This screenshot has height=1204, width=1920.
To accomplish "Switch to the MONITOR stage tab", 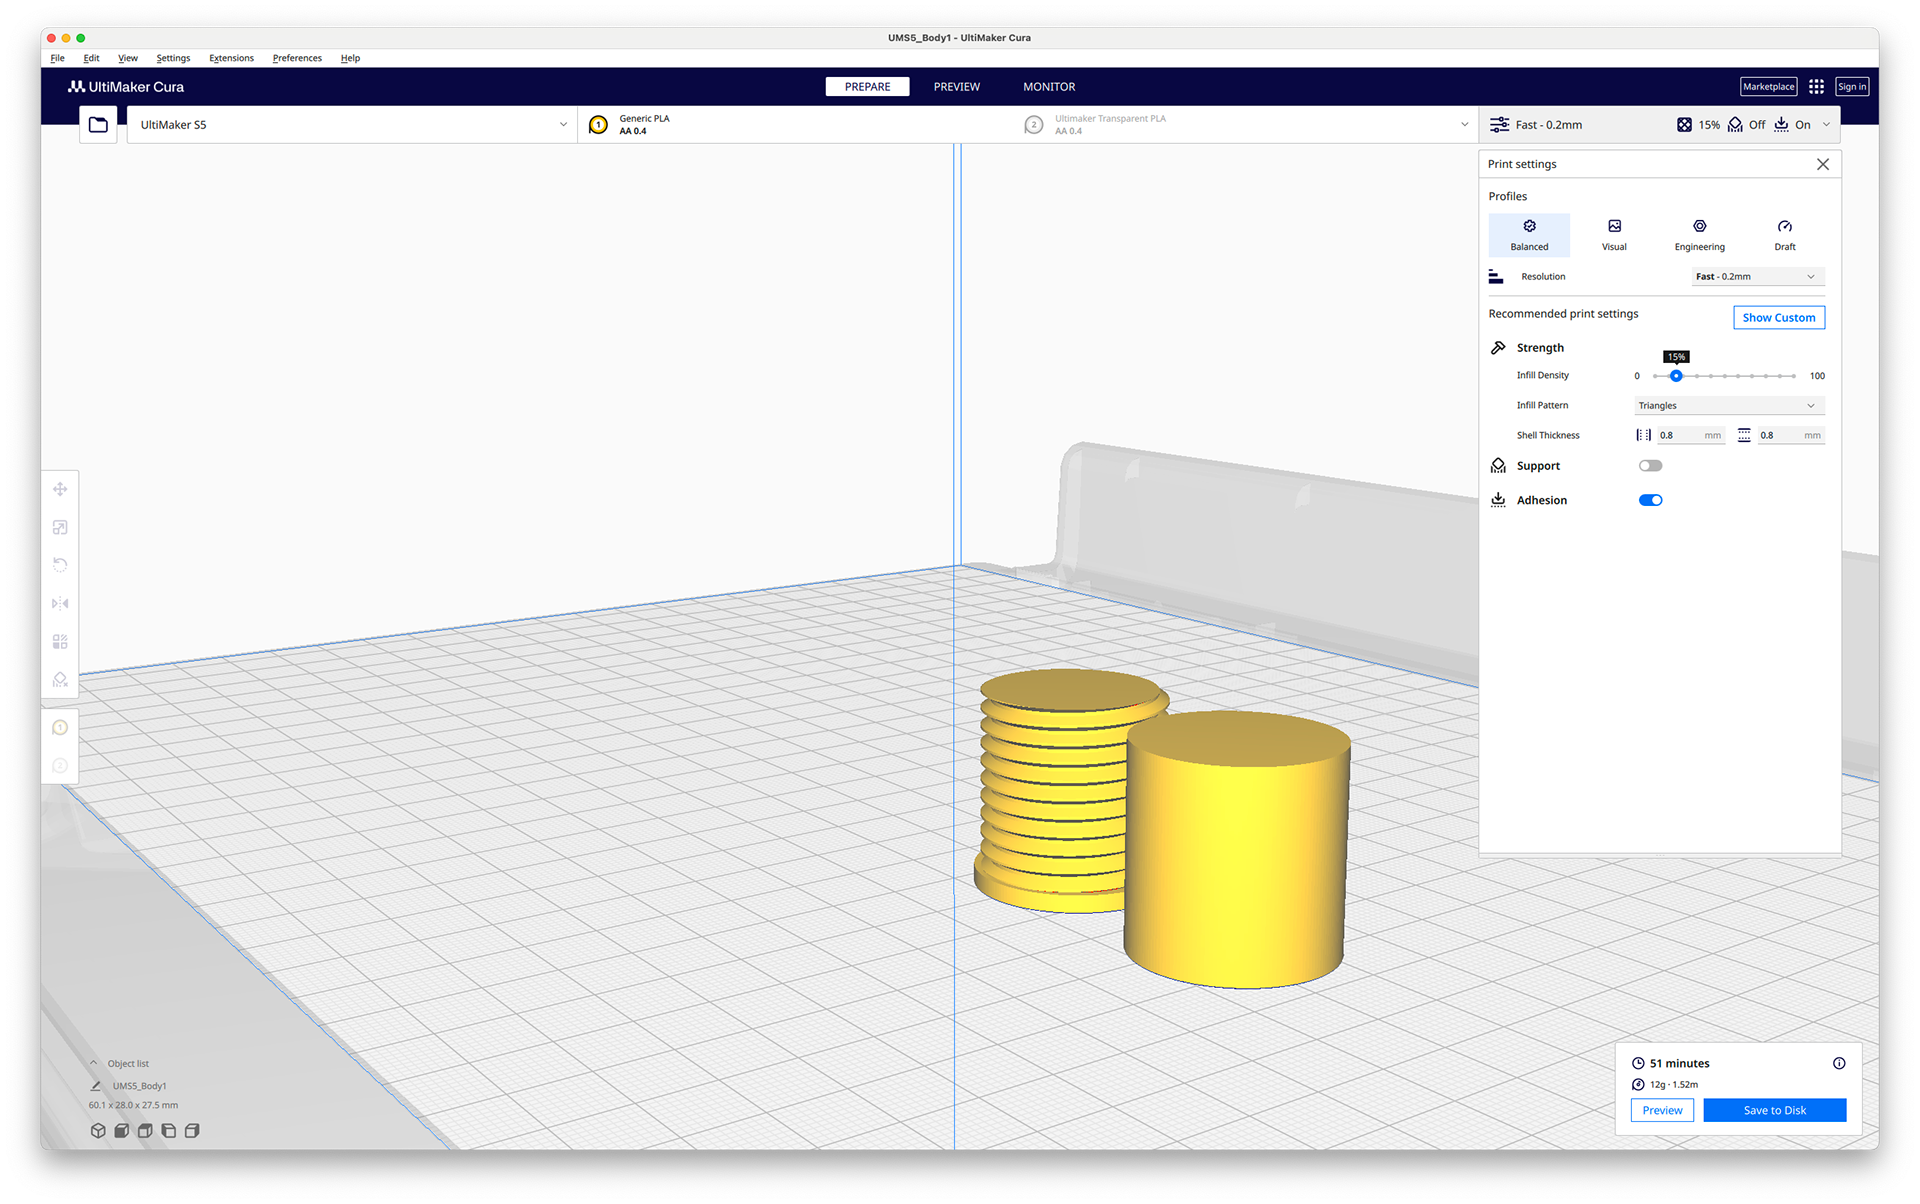I will coord(1048,87).
